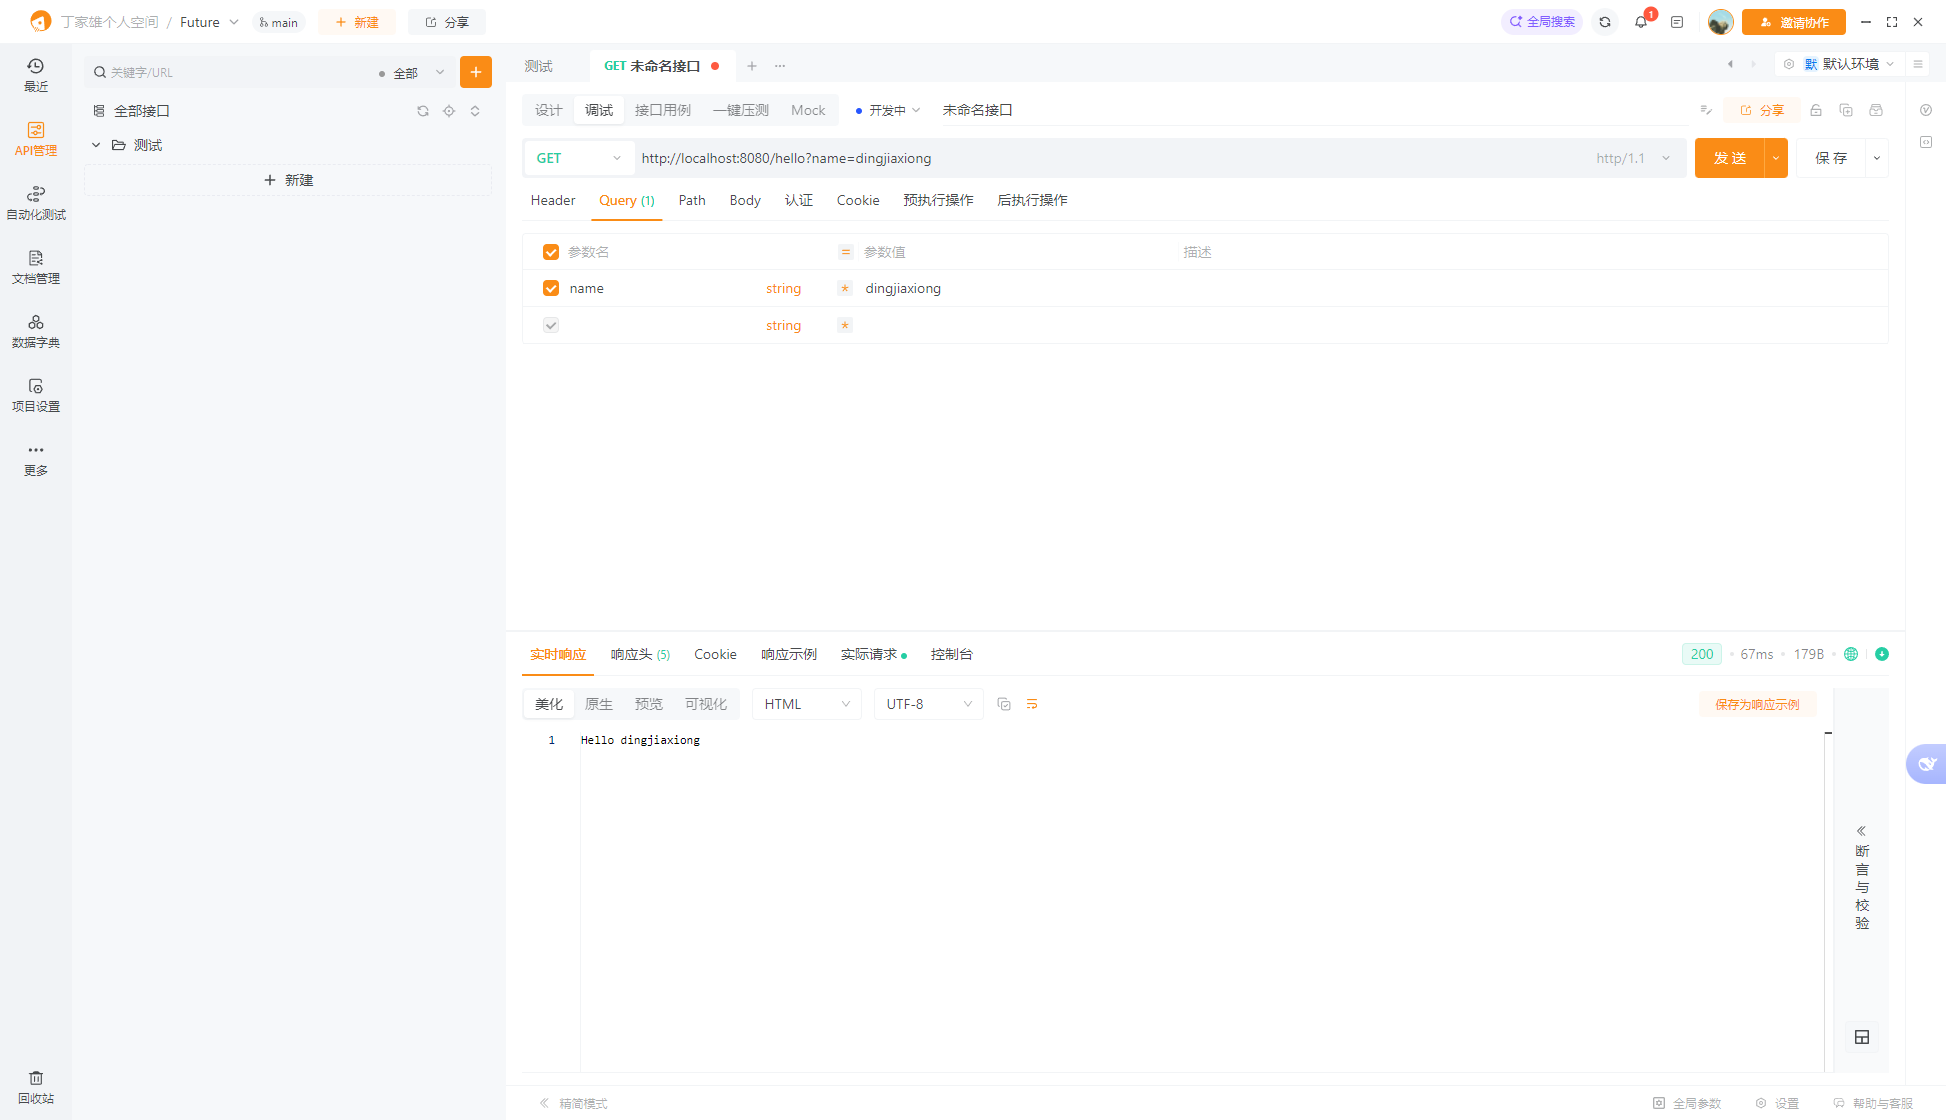Screen dimensions: 1946x1120
Task: Open the Future project dropdown
Action: [210, 22]
